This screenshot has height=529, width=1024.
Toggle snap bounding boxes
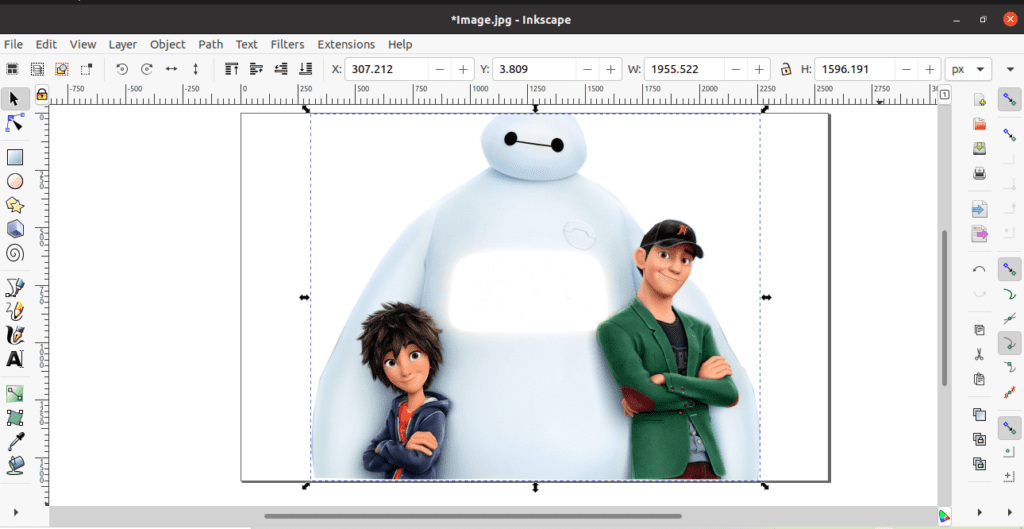pos(1010,135)
